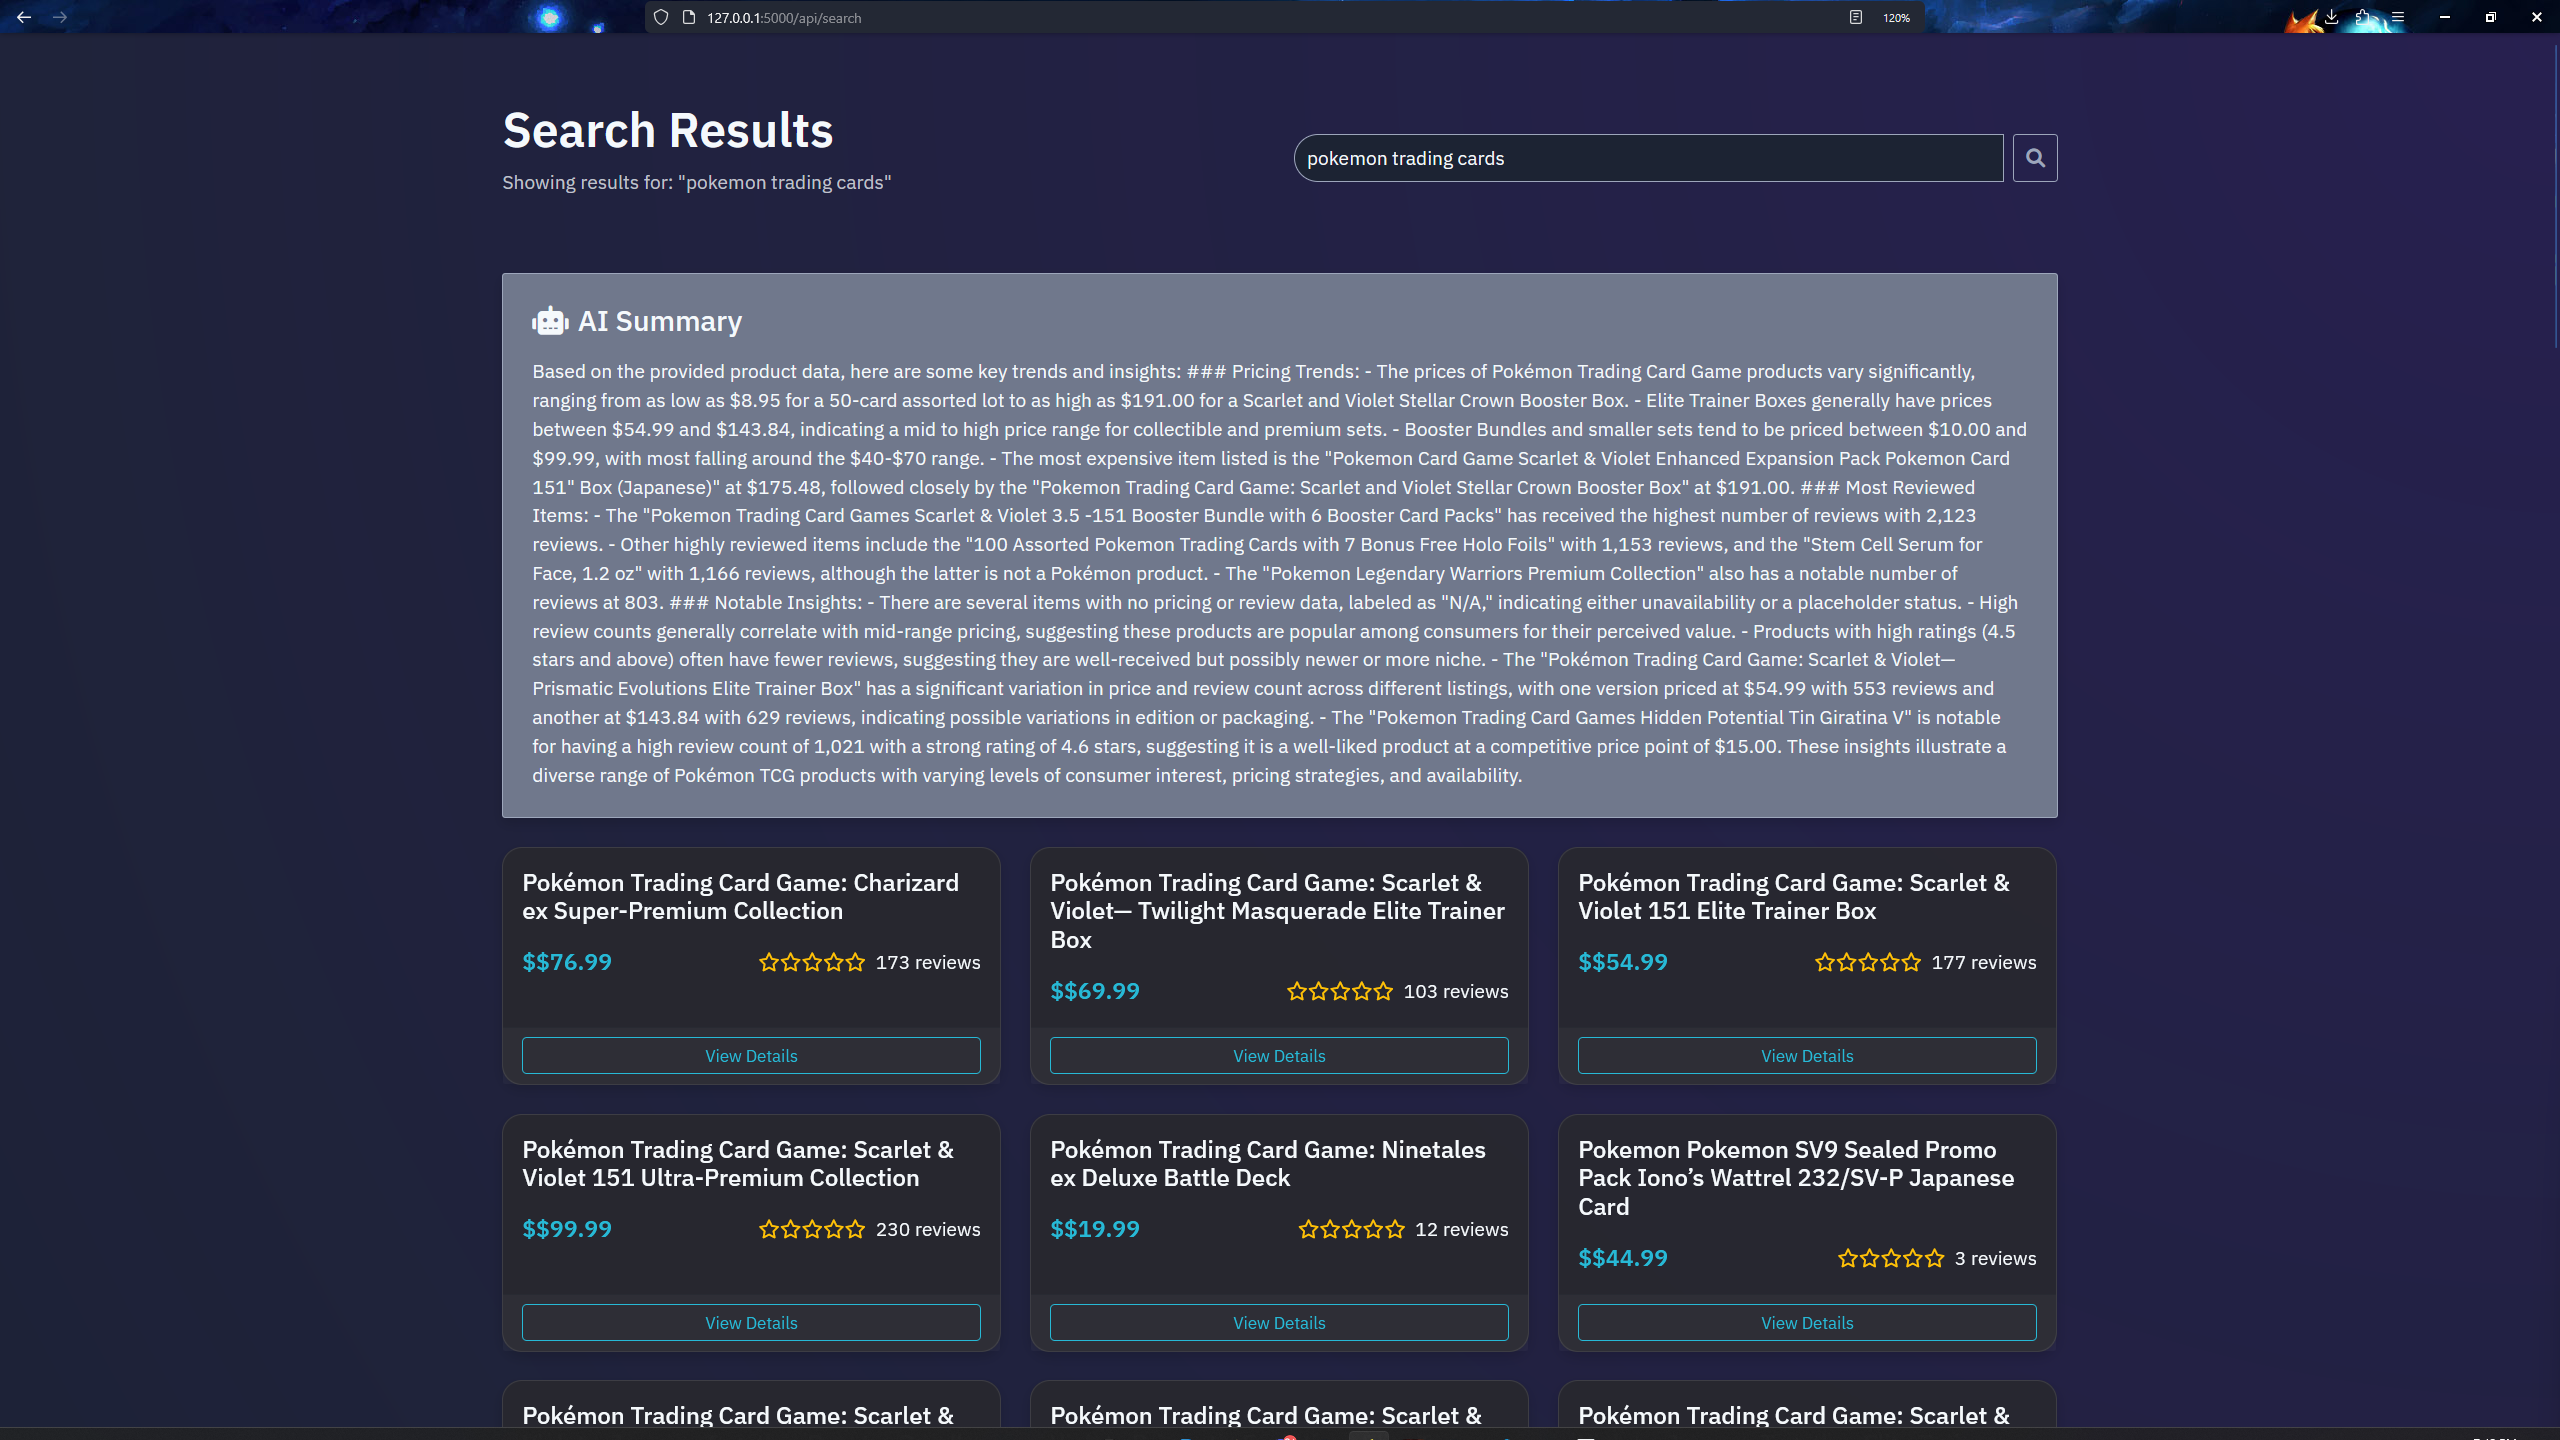Click the address bar URL text
The height and width of the screenshot is (1440, 2560).
[x=784, y=18]
